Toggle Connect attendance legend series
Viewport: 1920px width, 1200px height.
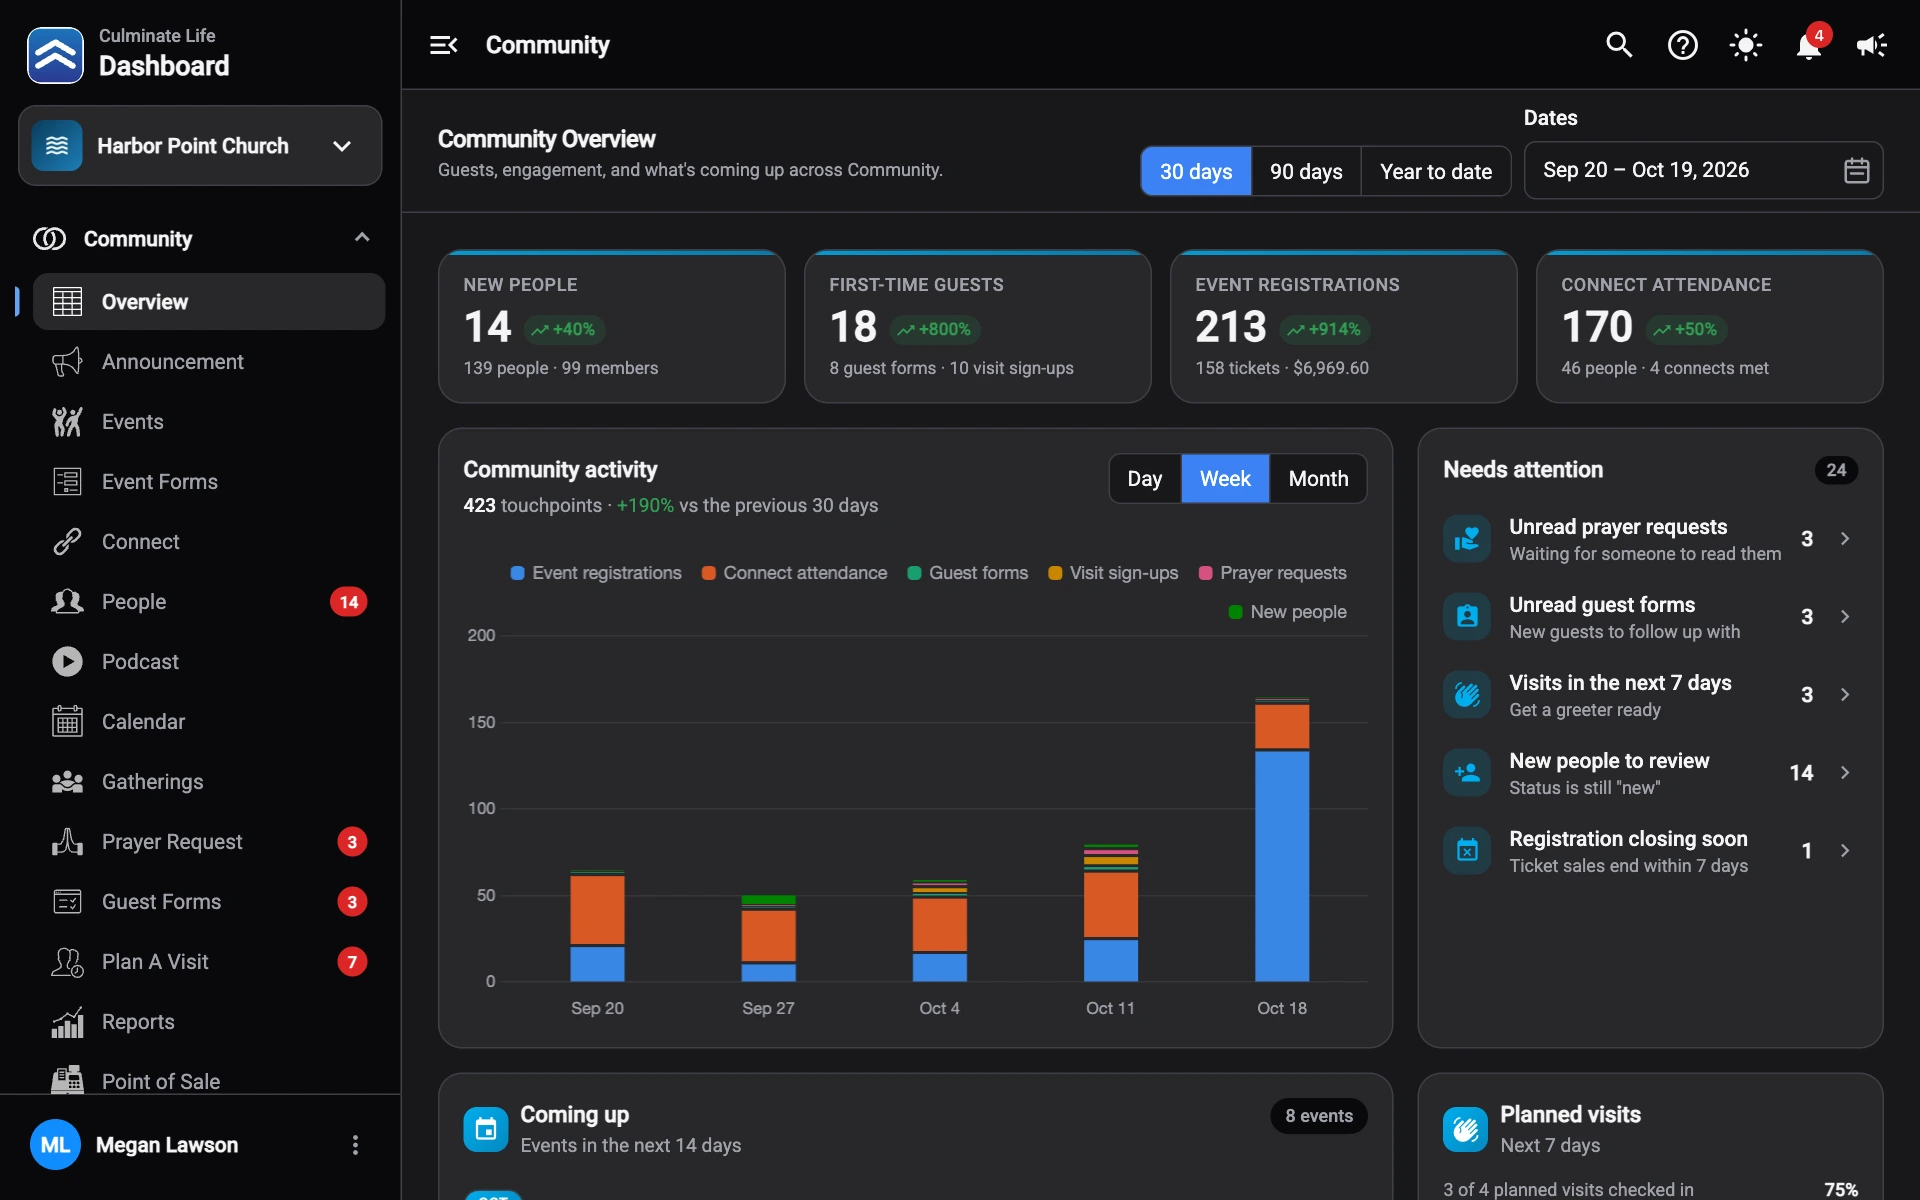coord(794,573)
